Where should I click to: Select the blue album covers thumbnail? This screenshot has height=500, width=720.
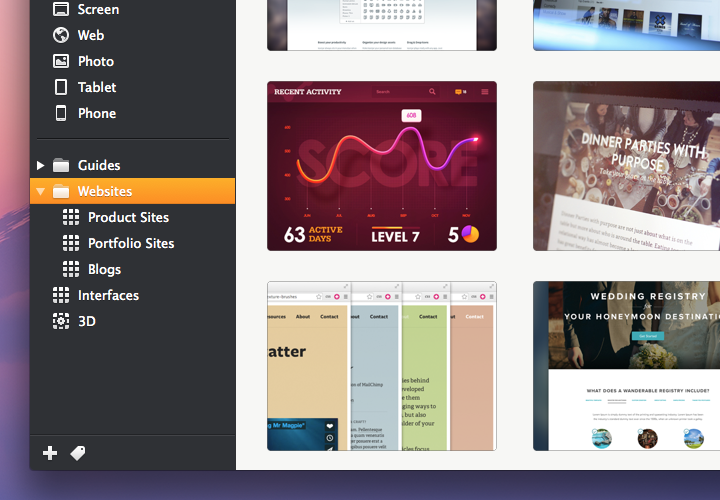pos(626,25)
